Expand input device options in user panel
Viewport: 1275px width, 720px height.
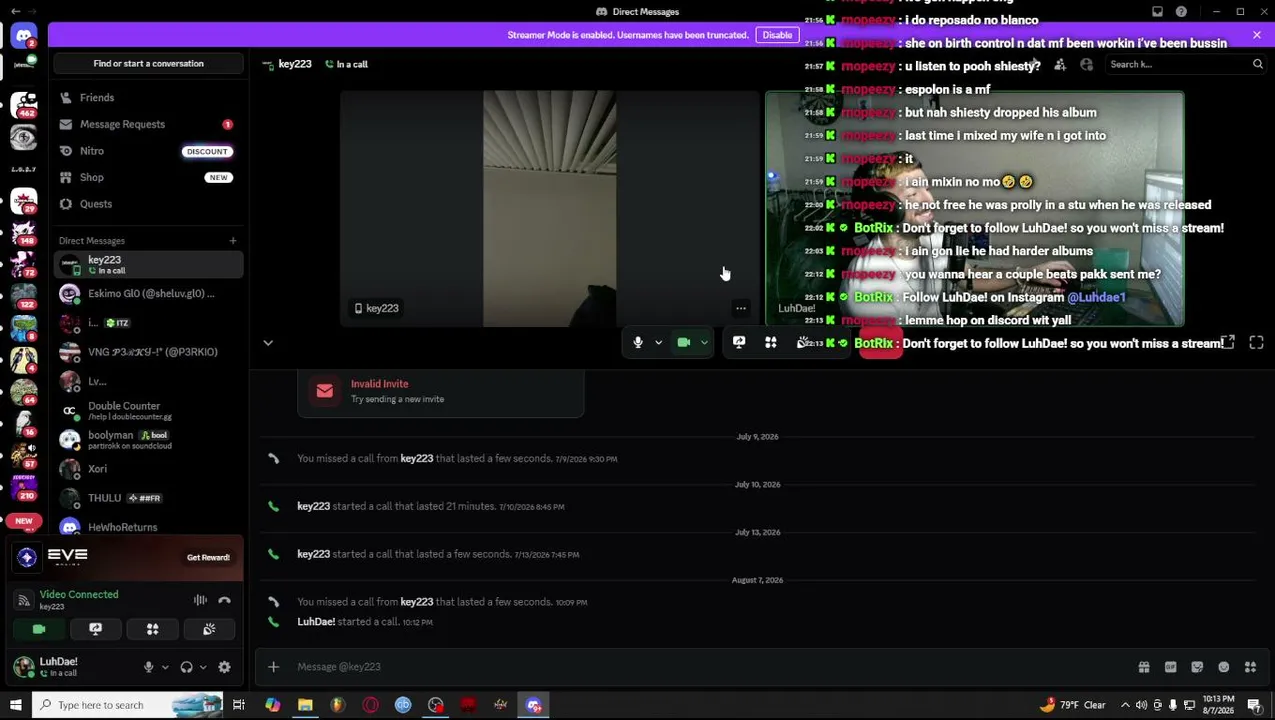tap(165, 667)
